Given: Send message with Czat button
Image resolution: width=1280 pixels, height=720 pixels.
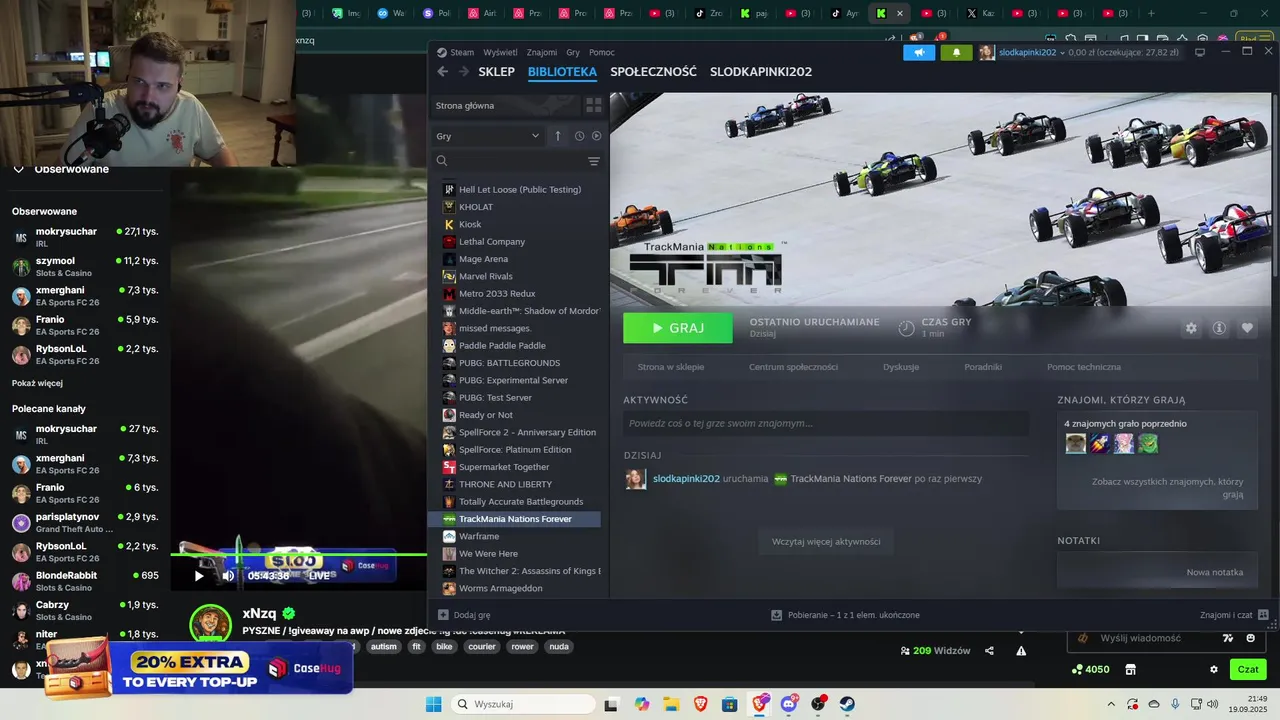Looking at the screenshot, I should 1248,670.
